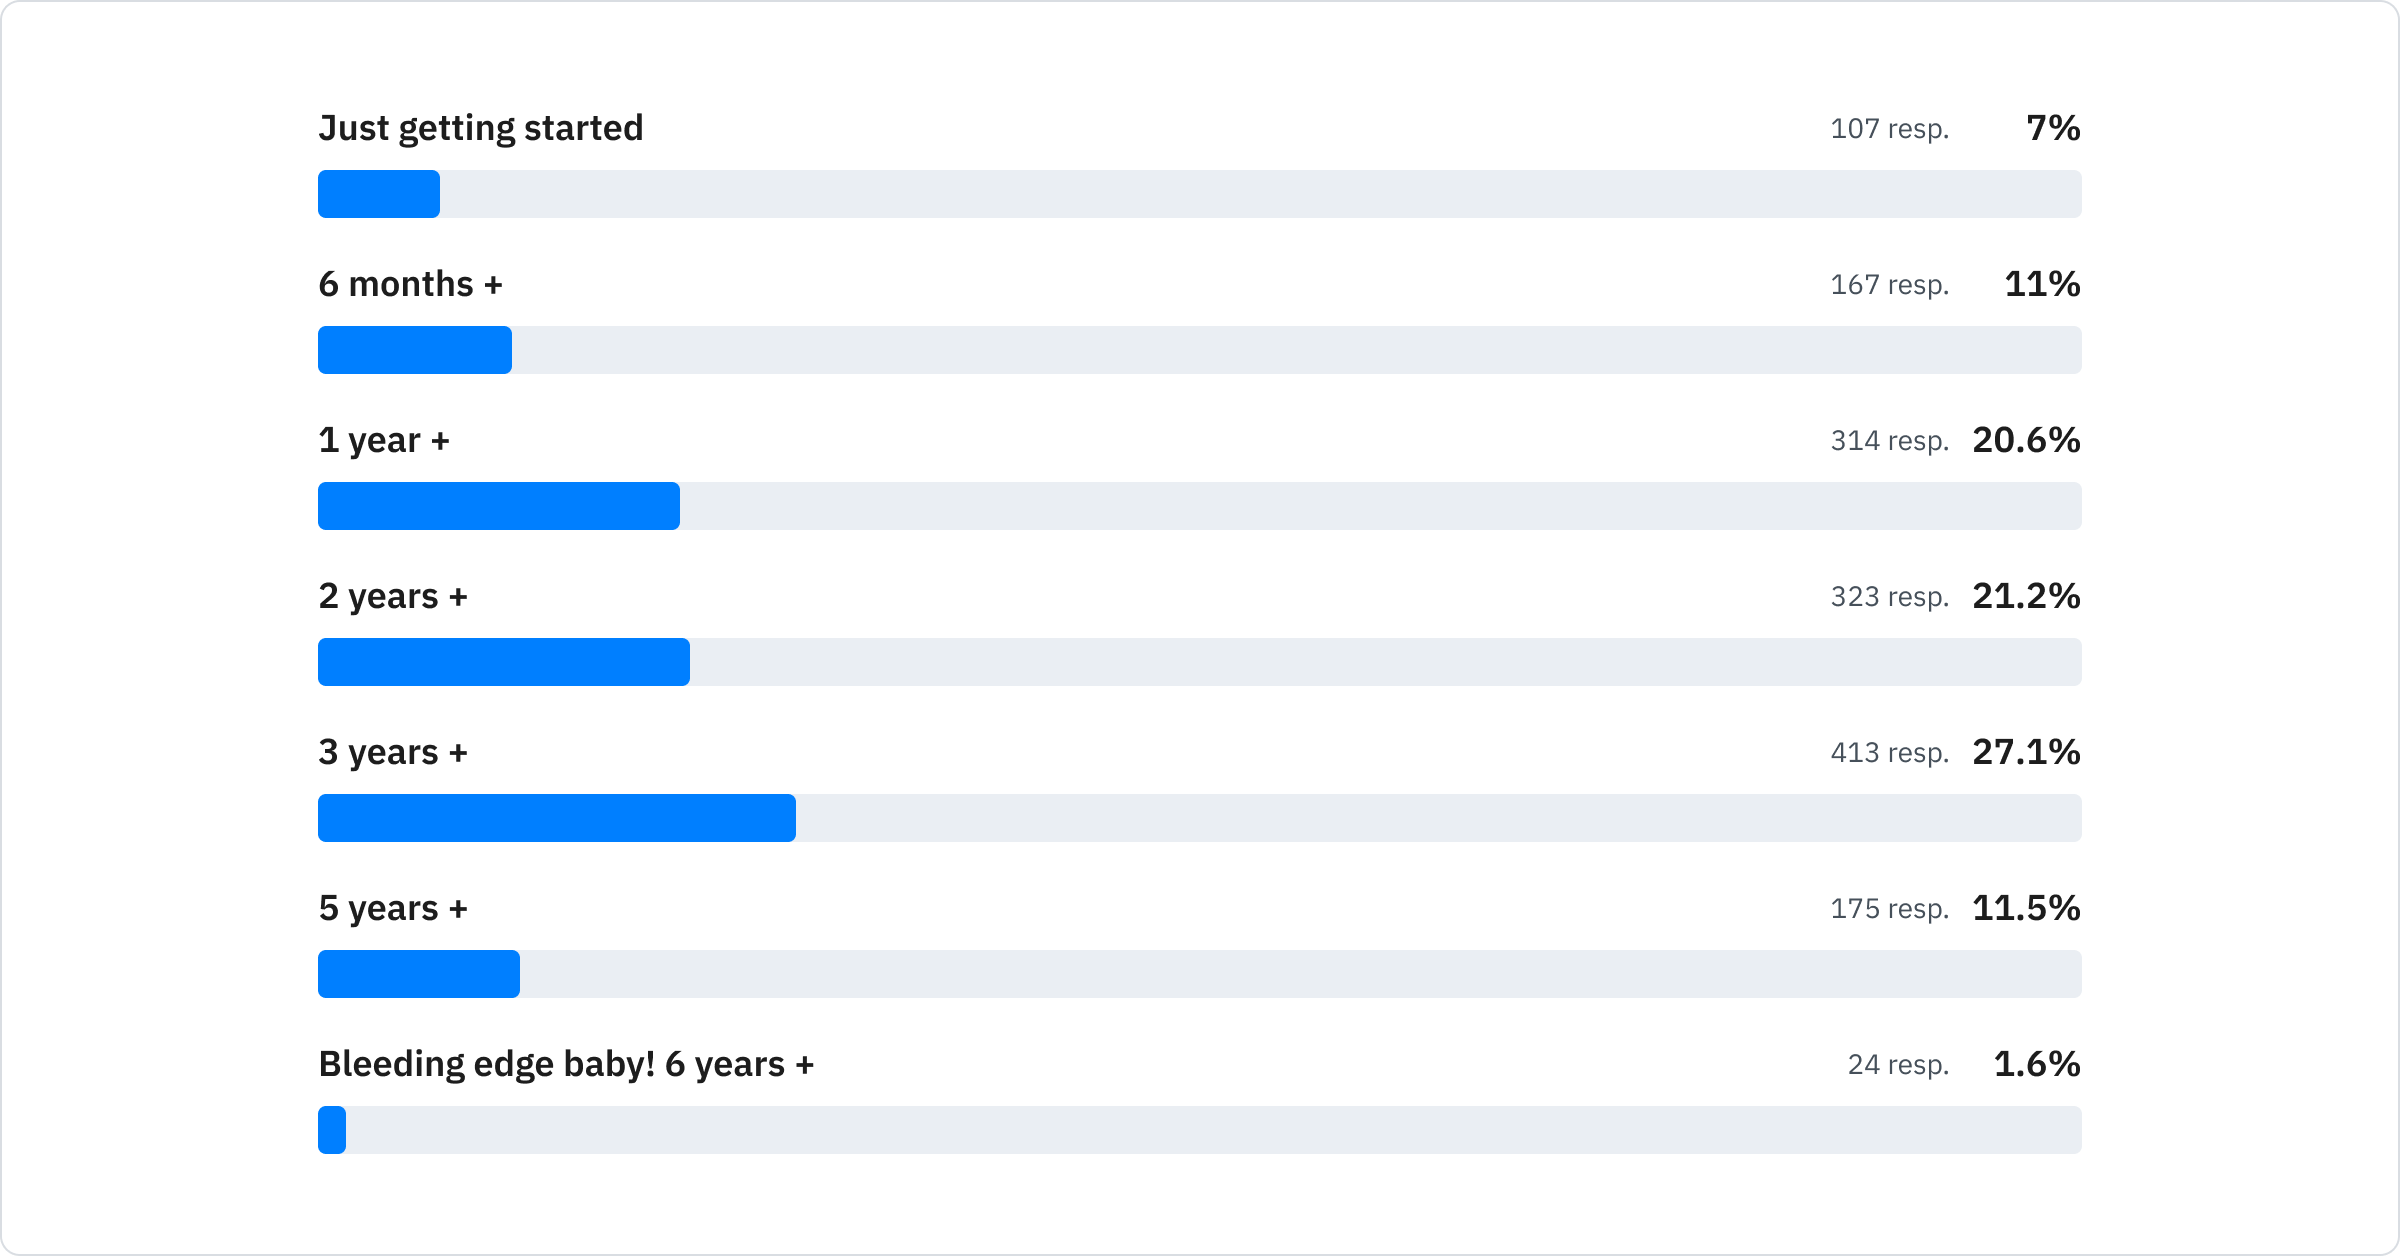This screenshot has height=1256, width=2400.
Task: Click the blue bar for 'Just getting started'
Action: pos(379,194)
